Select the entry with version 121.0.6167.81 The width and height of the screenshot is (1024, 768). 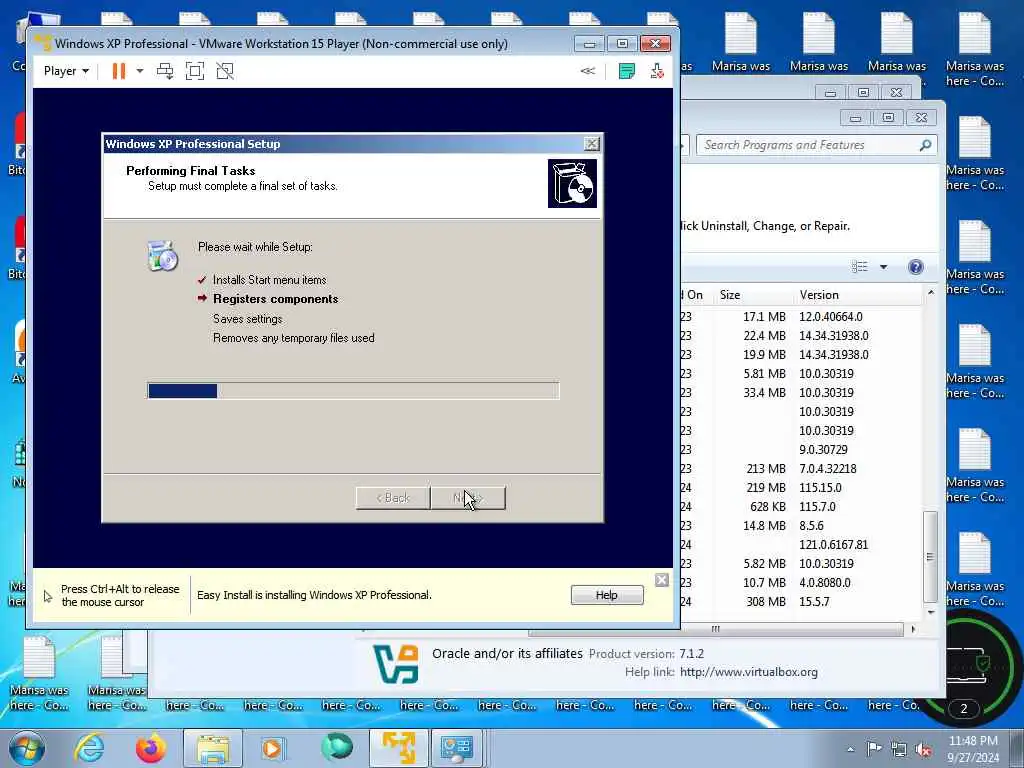pyautogui.click(x=803, y=545)
